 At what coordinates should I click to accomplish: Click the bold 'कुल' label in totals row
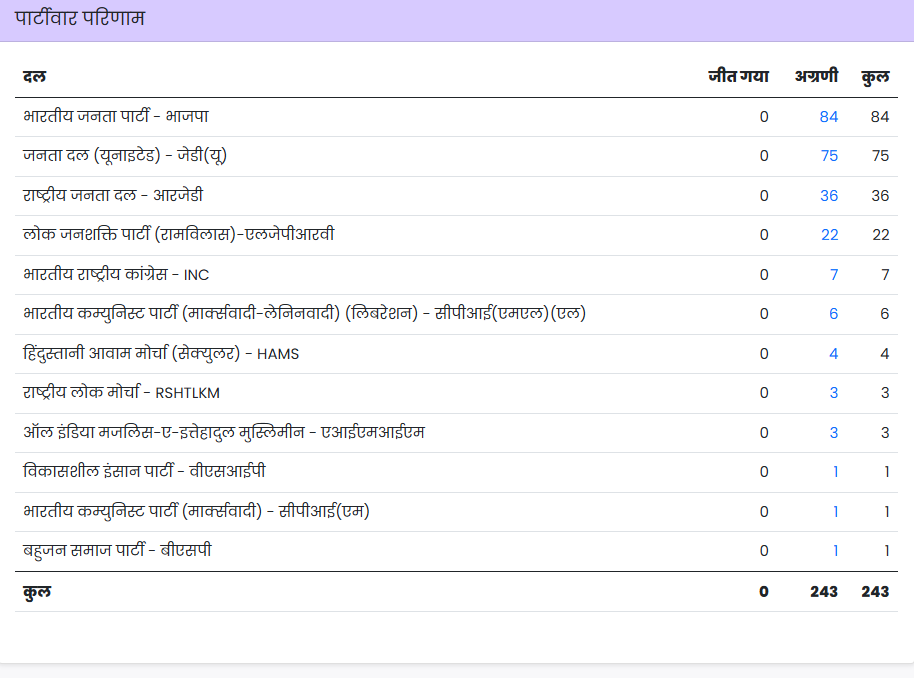tap(37, 592)
